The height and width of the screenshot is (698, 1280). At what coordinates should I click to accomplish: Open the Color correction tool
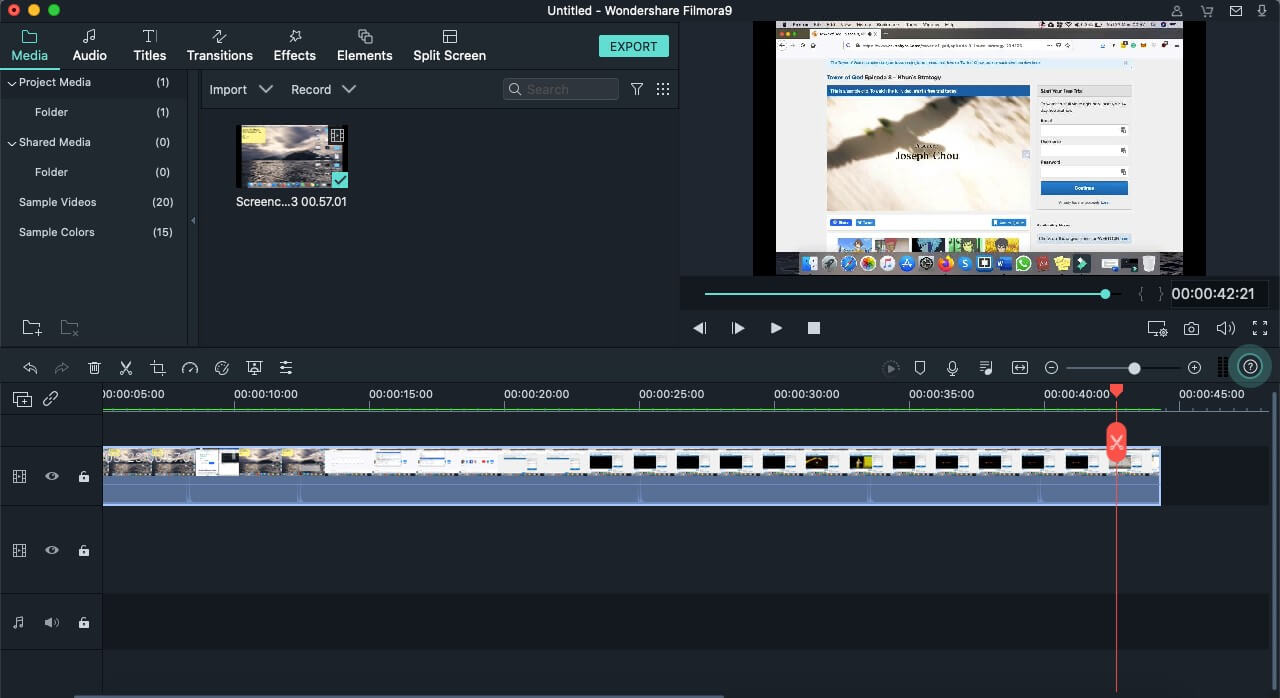point(222,368)
